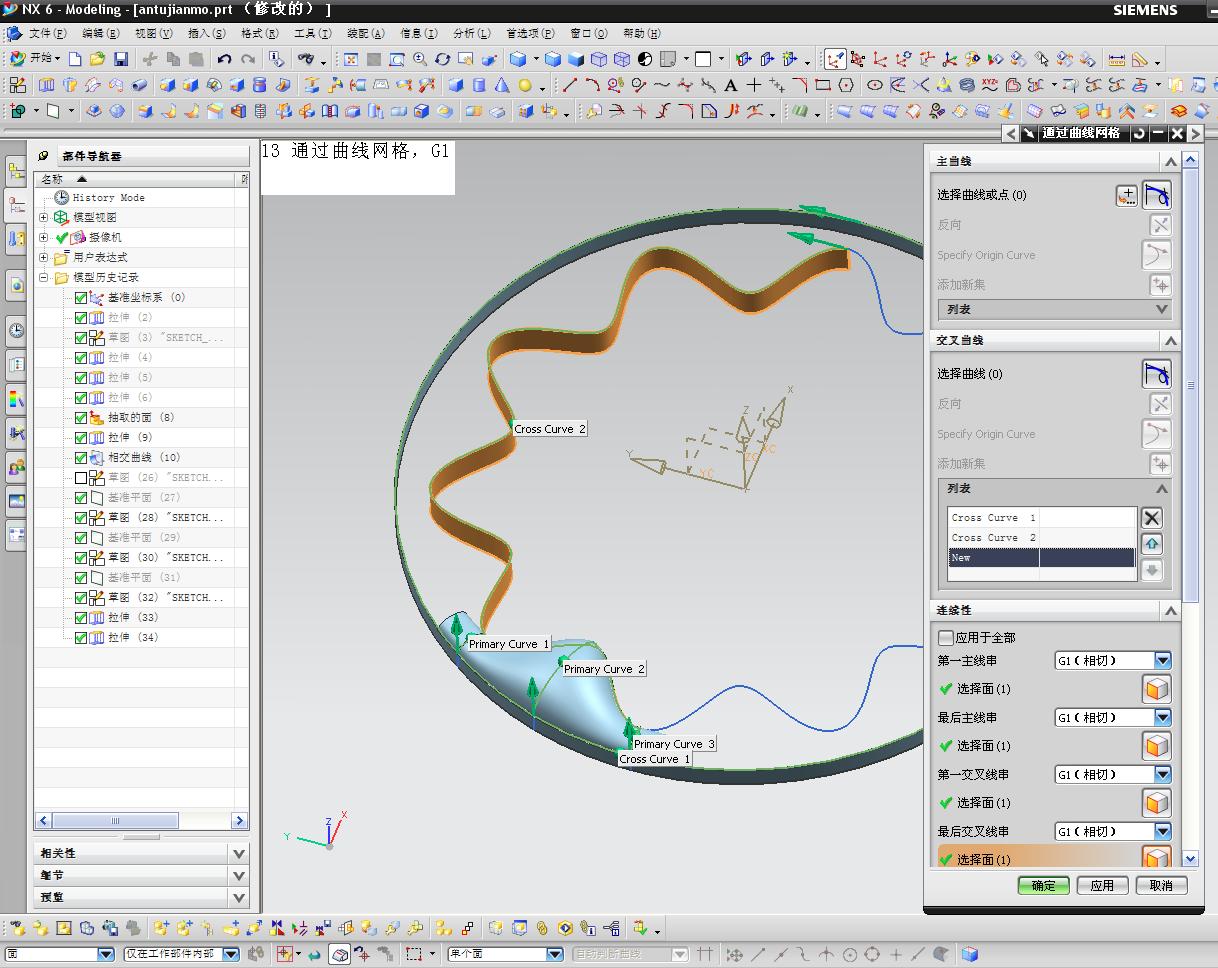The width and height of the screenshot is (1218, 968).
Task: Select the Ellipse curve tool
Action: pos(875,85)
